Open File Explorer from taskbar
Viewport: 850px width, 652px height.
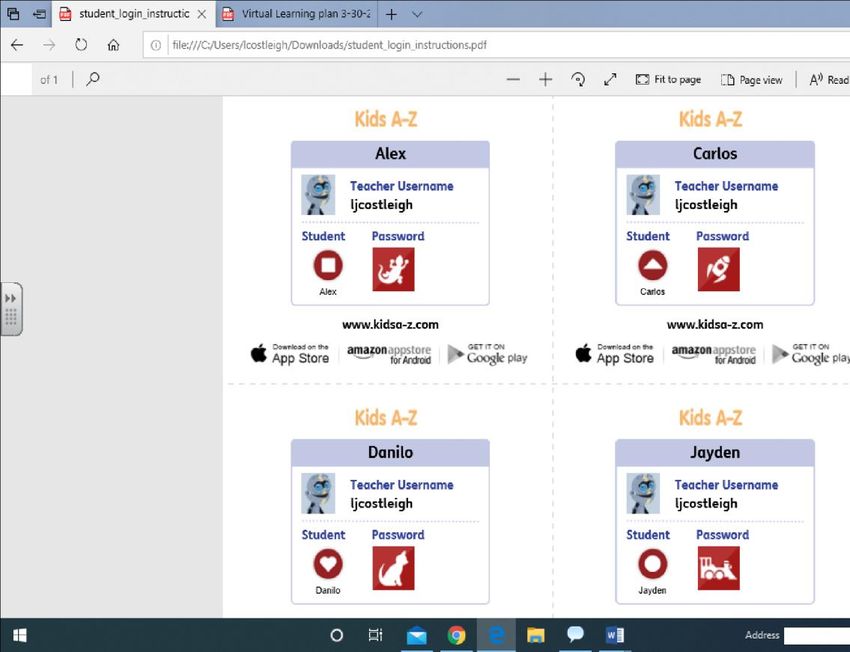pyautogui.click(x=536, y=635)
